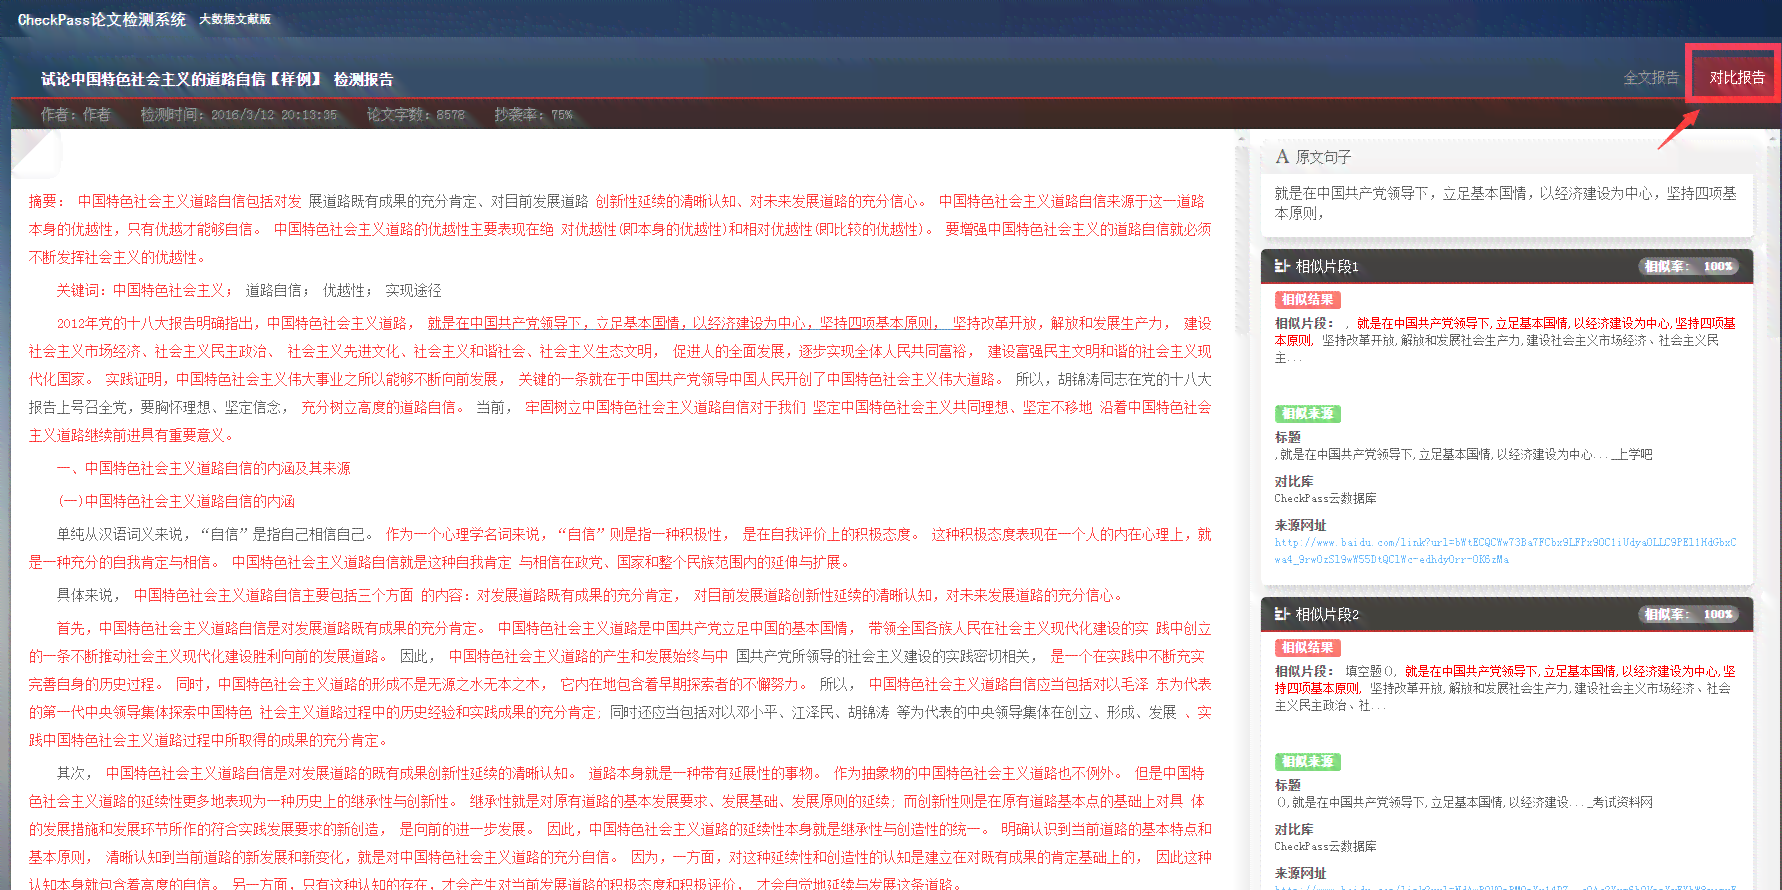Click the 标题 entry in 相似片段2 ending 考试资料网

coord(1463,802)
